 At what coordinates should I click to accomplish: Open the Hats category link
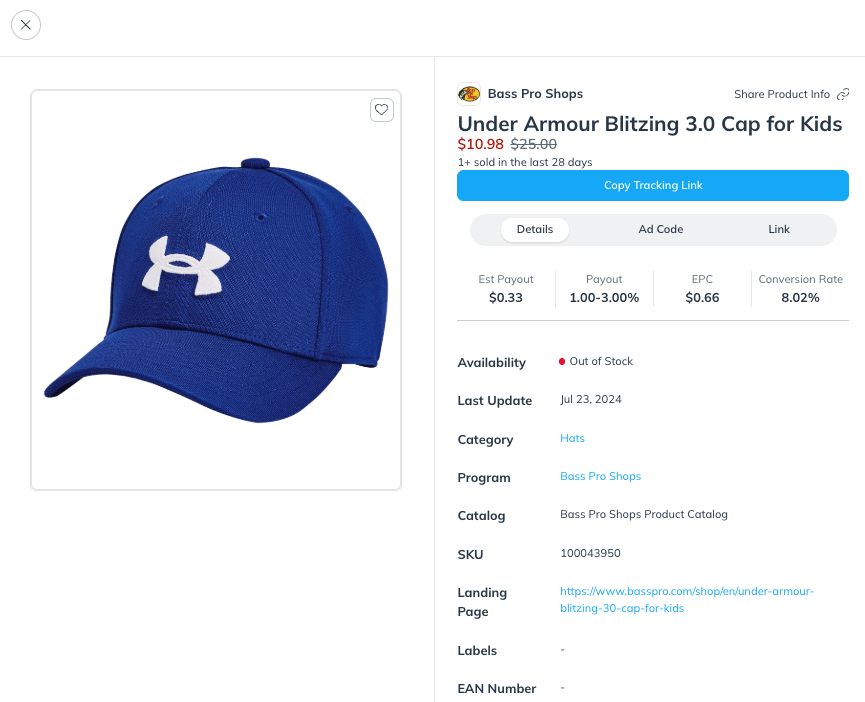pos(572,438)
